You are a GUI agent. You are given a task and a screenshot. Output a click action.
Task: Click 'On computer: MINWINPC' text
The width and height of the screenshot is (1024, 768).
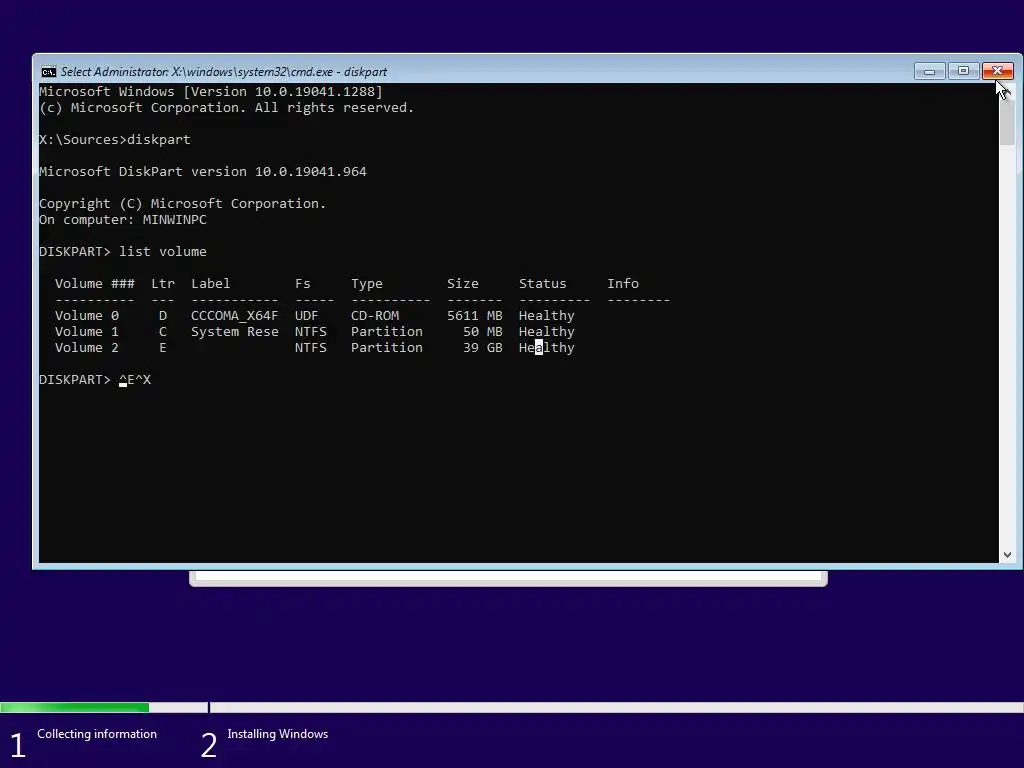pyautogui.click(x=123, y=219)
